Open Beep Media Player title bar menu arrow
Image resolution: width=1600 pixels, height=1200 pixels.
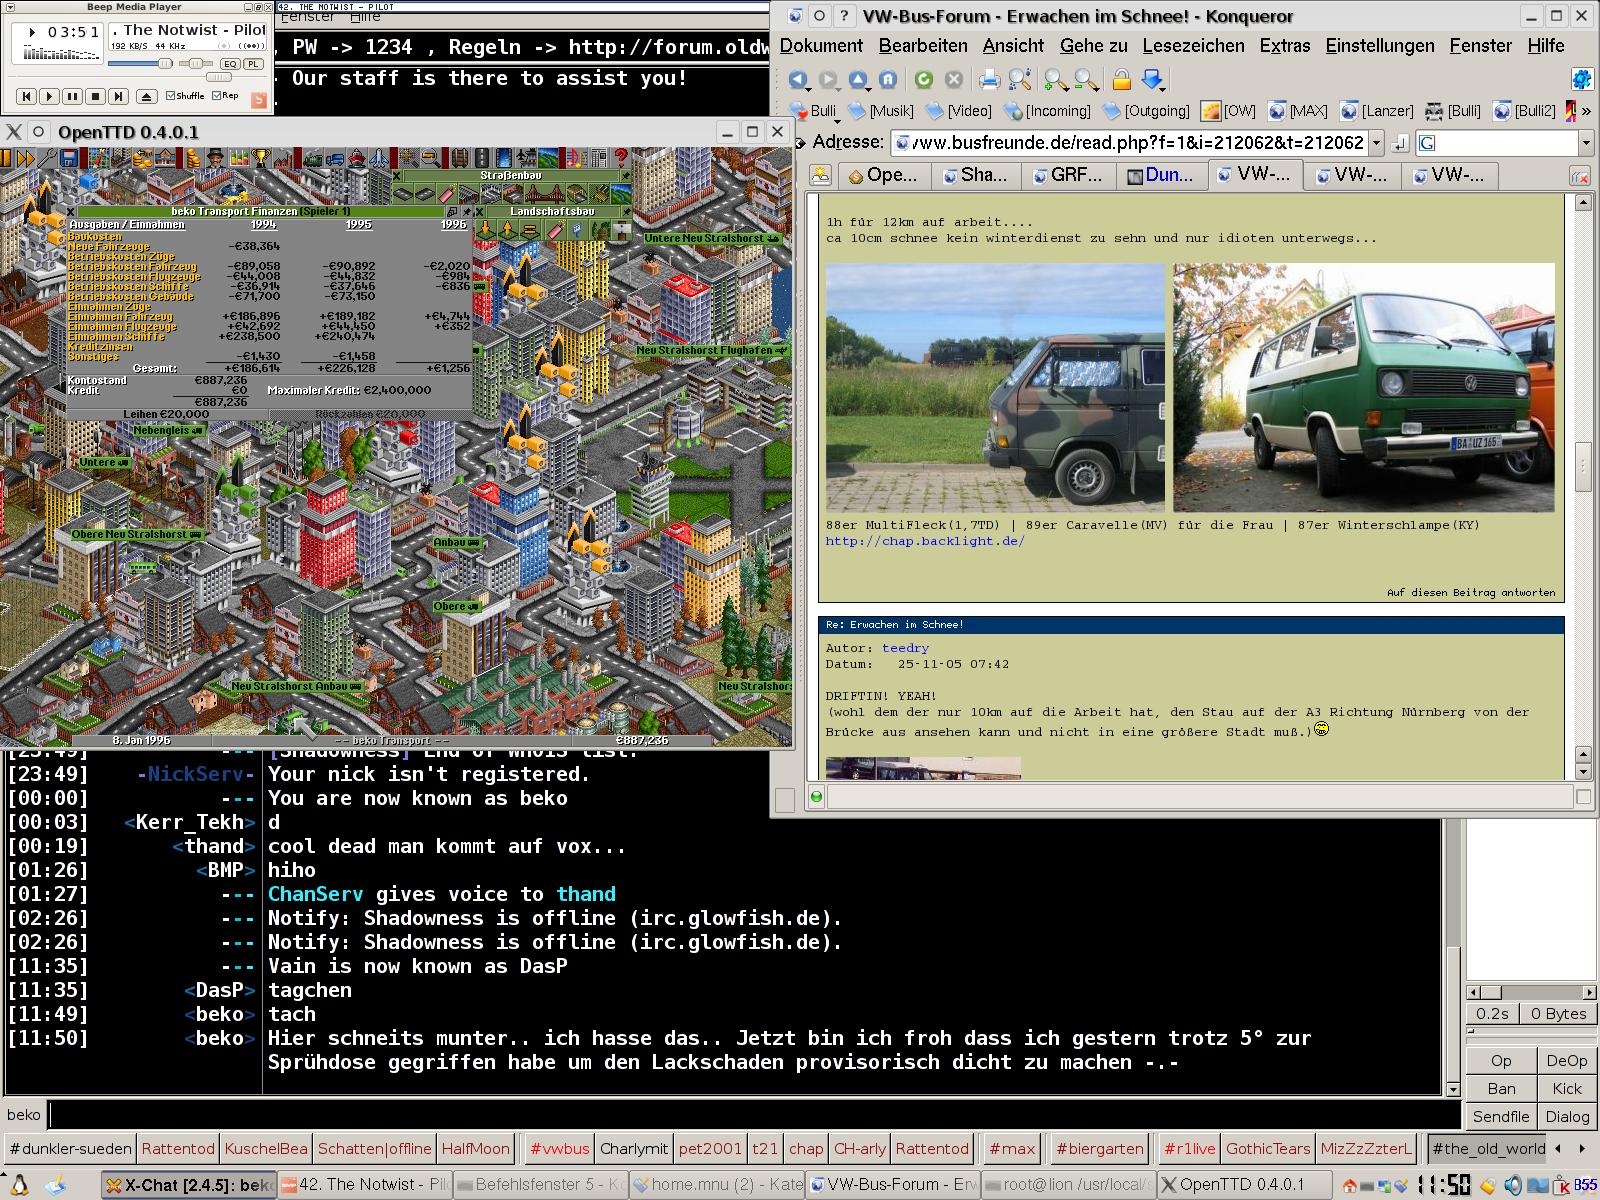tap(10, 7)
